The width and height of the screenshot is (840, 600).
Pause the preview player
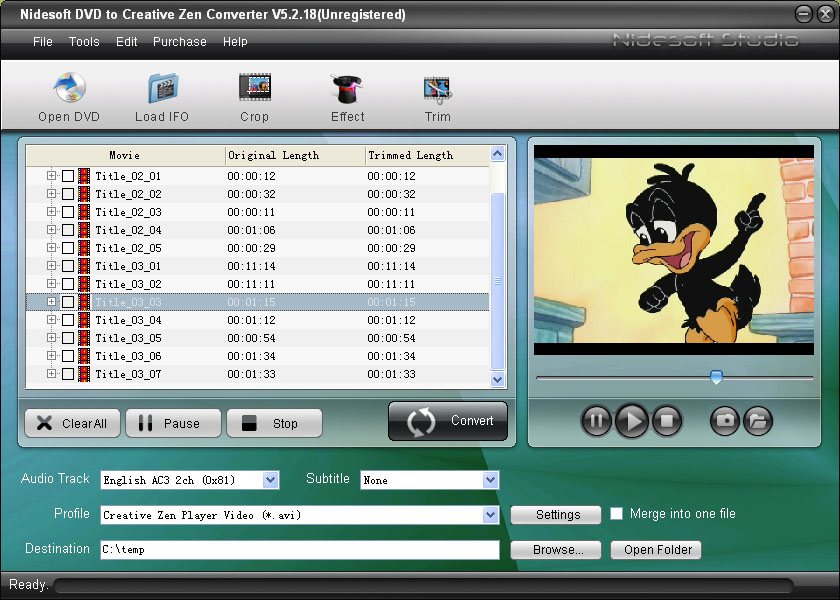[x=596, y=421]
